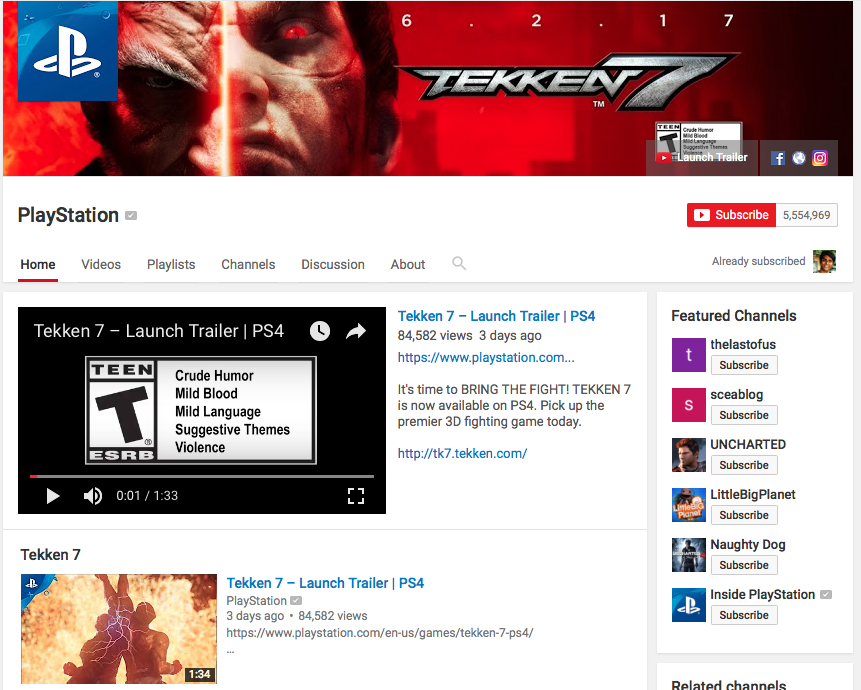This screenshot has height=690, width=861.
Task: Subscribe to UNCHARTED channel
Action: click(x=744, y=465)
